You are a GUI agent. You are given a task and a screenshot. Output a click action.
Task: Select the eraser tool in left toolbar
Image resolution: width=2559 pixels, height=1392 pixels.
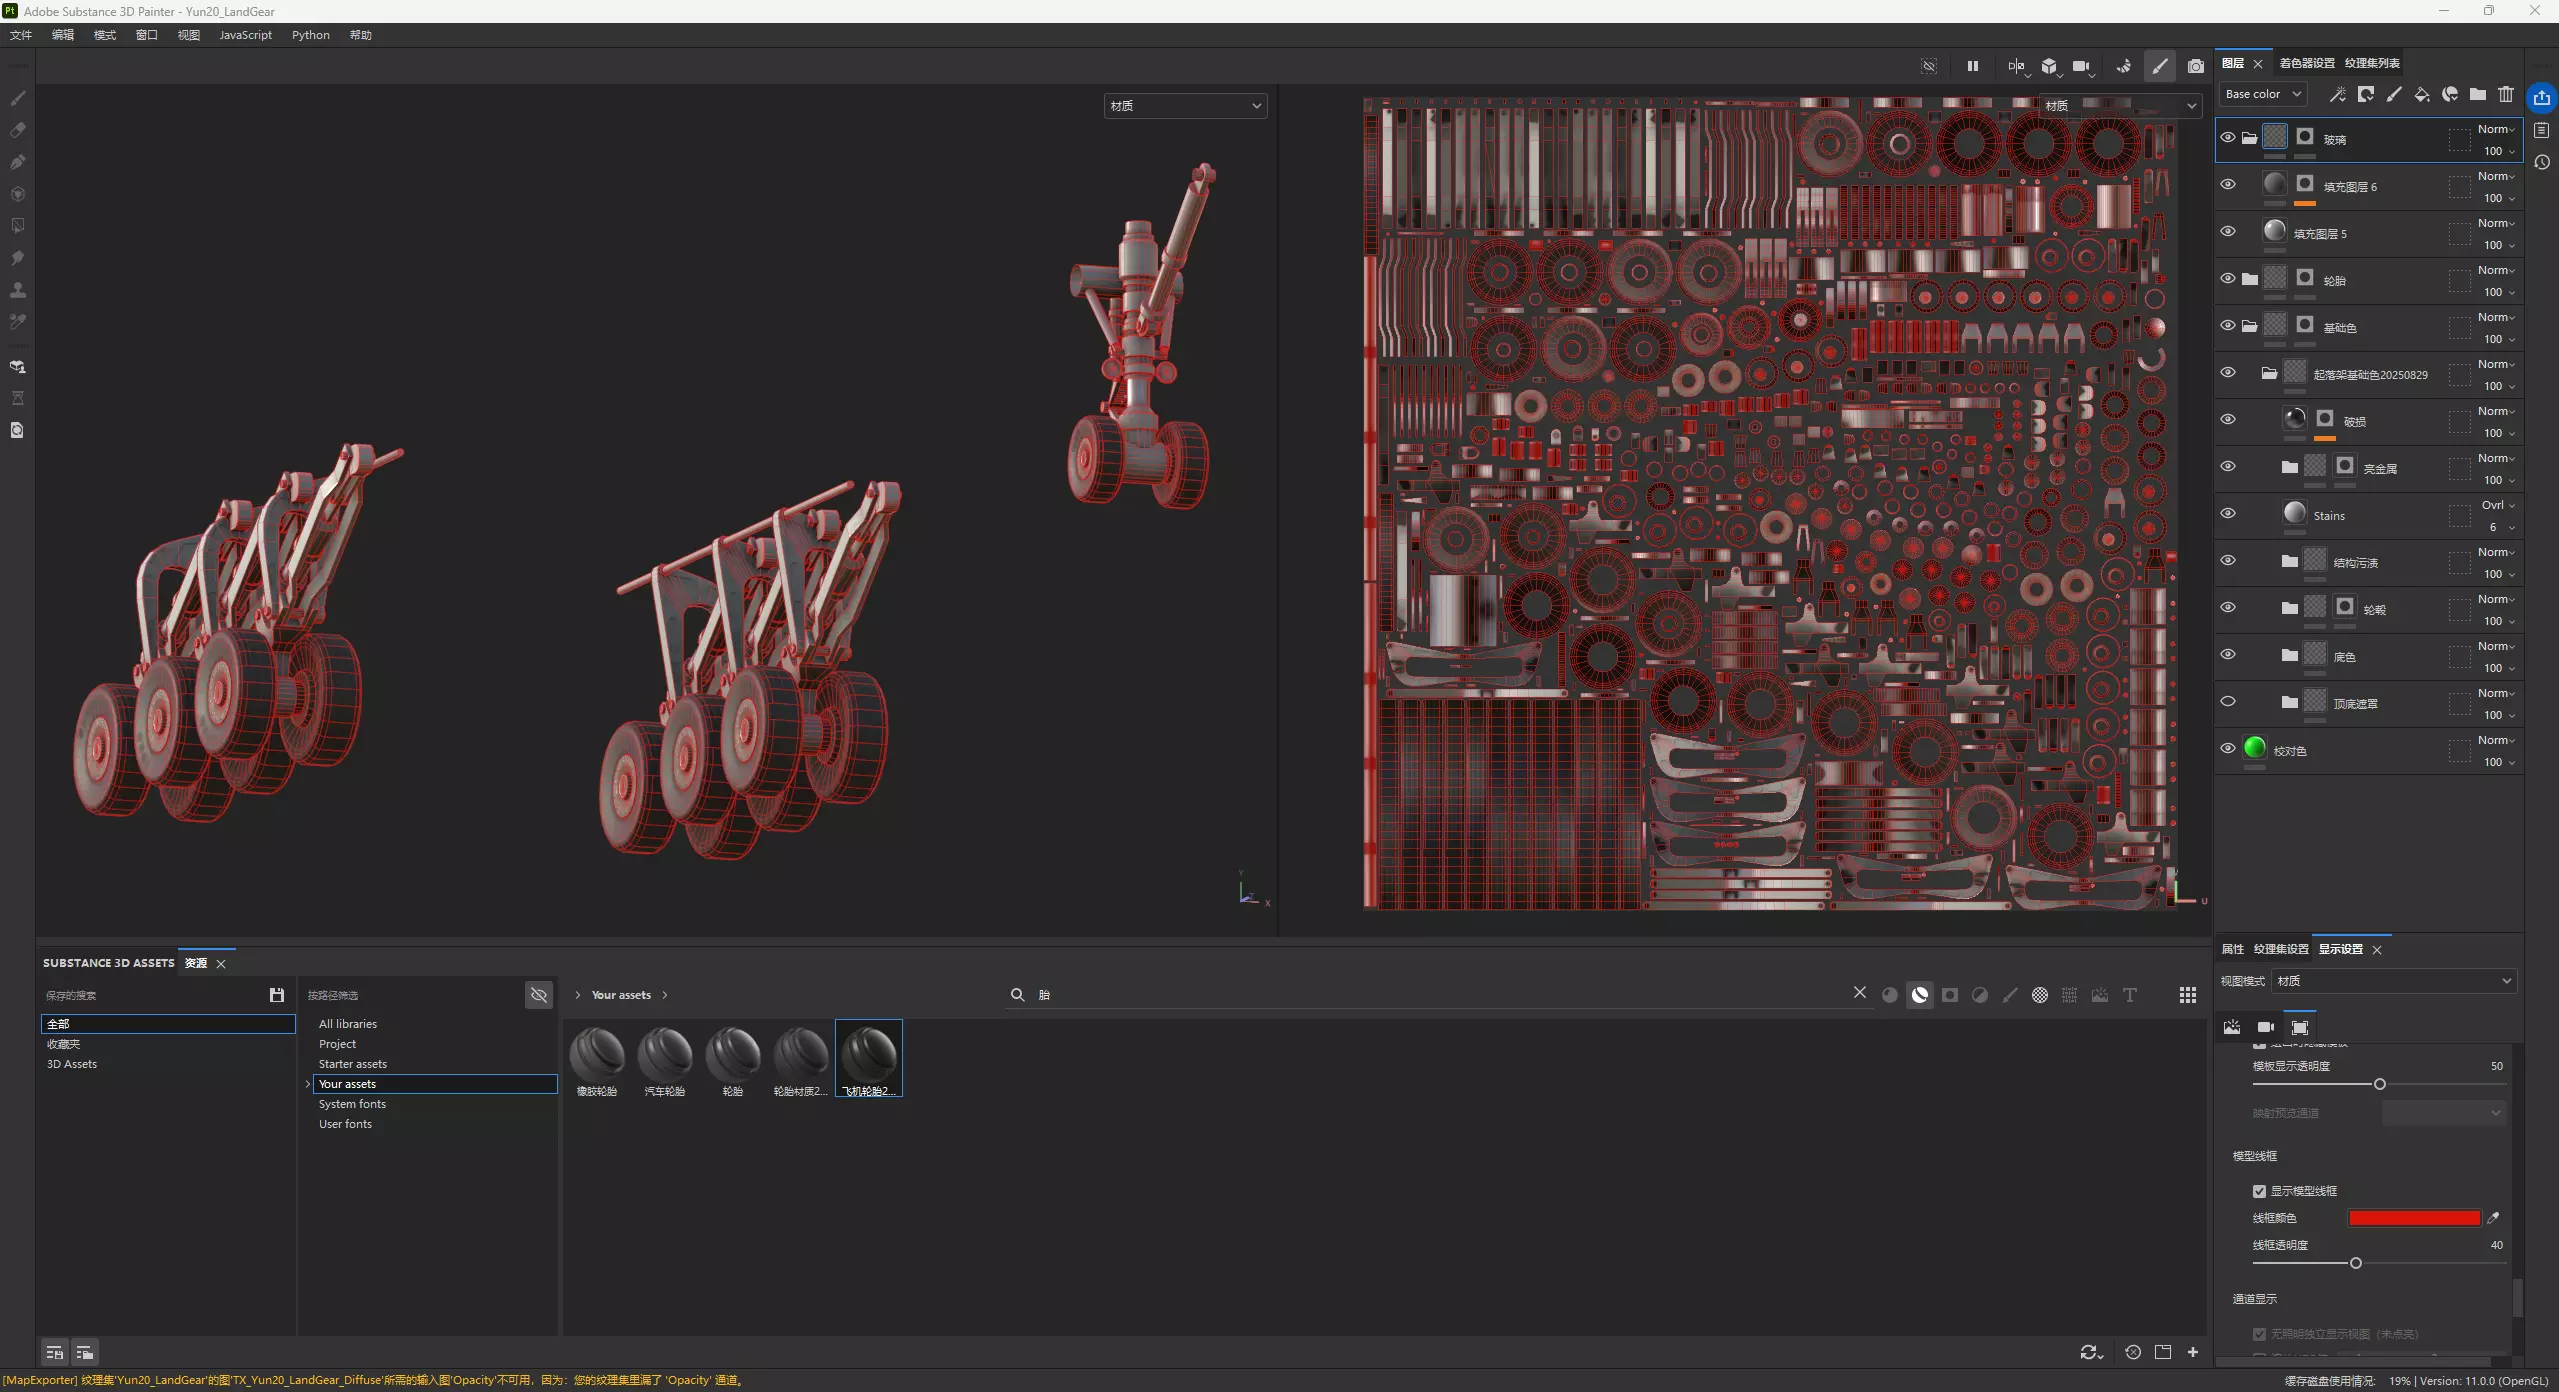coord(17,130)
